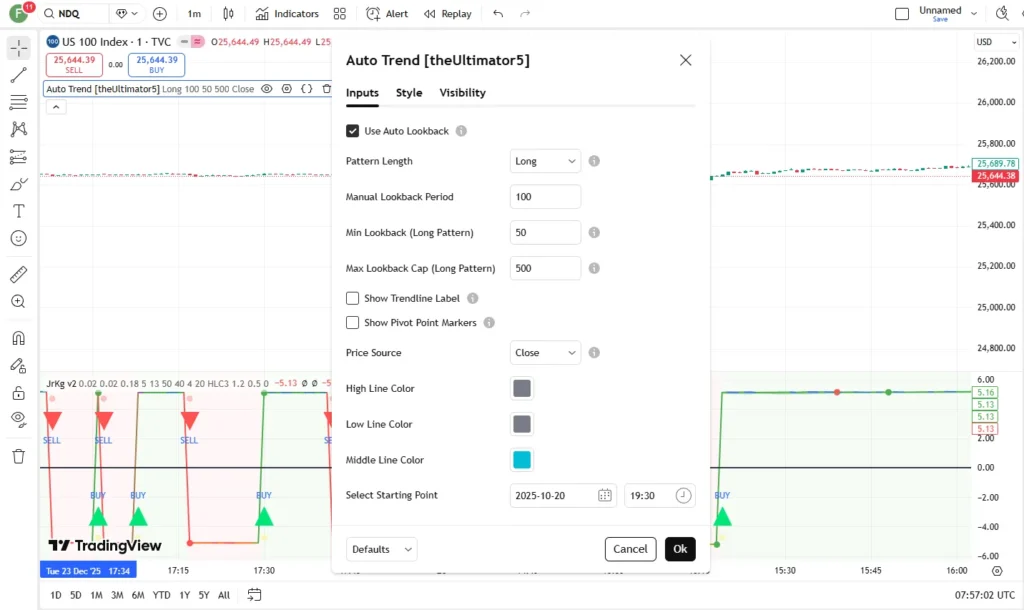Click the go to date calendar icon
Viewport: 1024px width, 610px height.
pos(254,595)
